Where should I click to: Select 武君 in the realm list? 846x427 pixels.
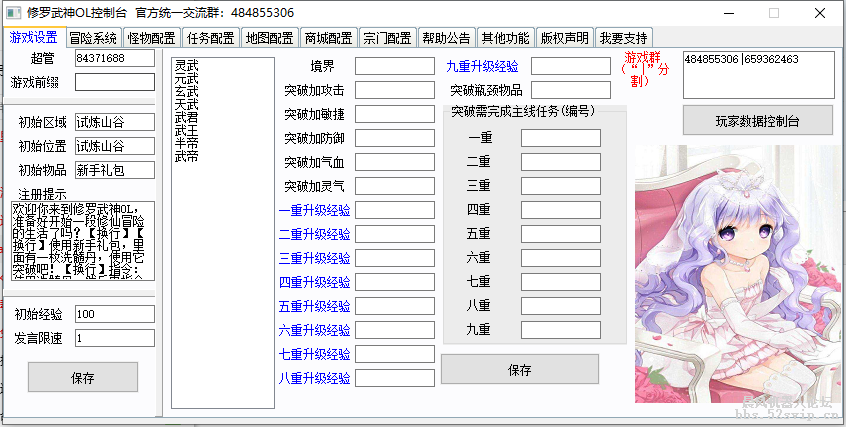(187, 118)
